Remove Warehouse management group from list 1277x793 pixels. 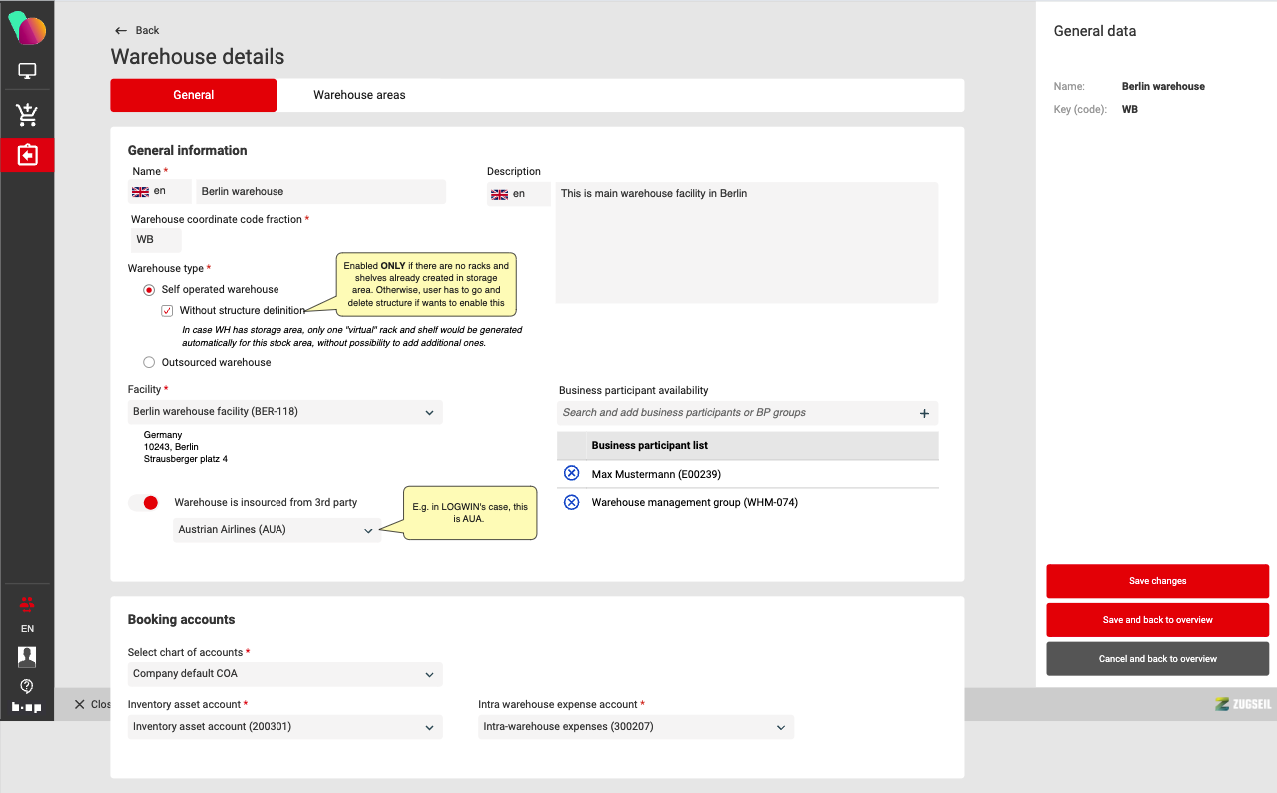tap(571, 502)
